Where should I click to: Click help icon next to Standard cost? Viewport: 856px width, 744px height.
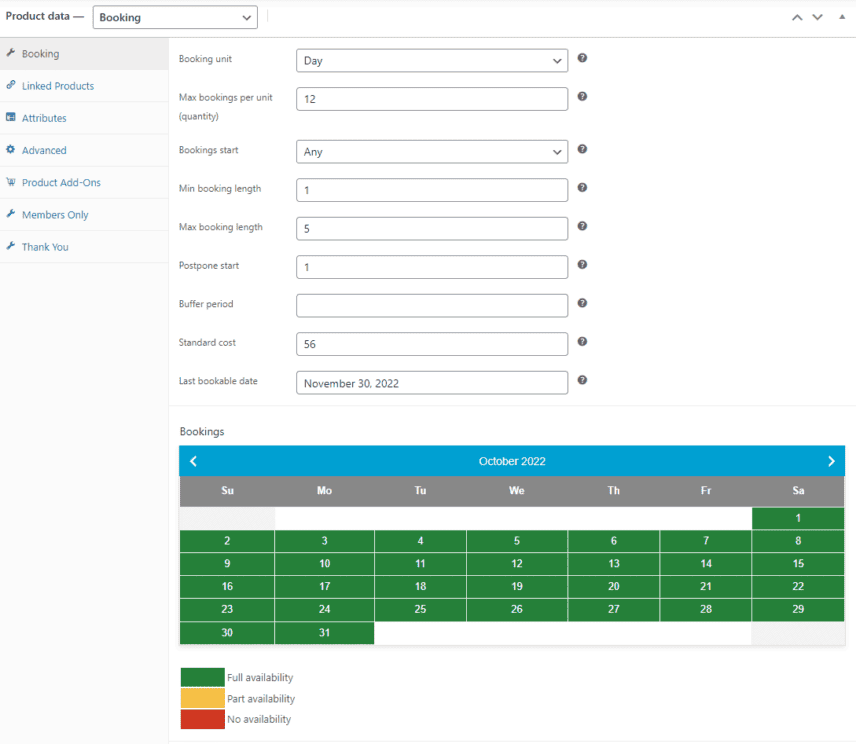pyautogui.click(x=582, y=342)
